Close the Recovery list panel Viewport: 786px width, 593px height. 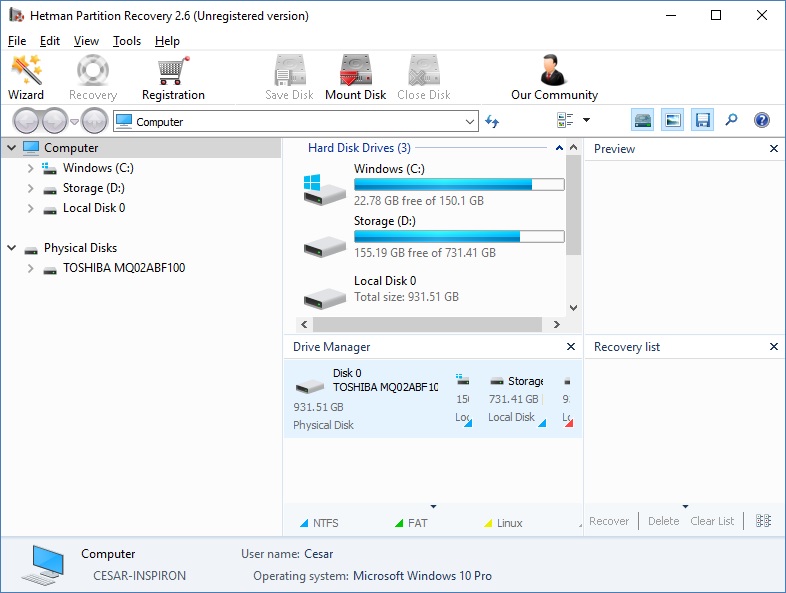tap(773, 346)
